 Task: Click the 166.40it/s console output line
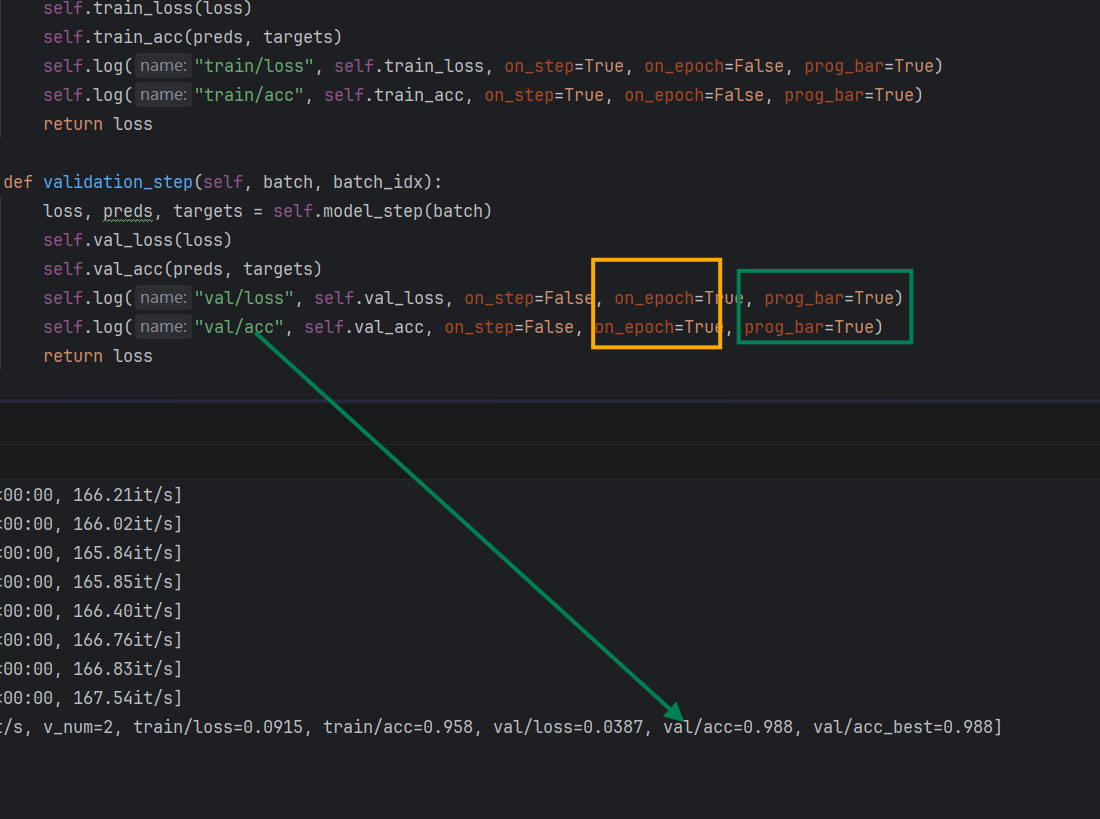coord(91,611)
